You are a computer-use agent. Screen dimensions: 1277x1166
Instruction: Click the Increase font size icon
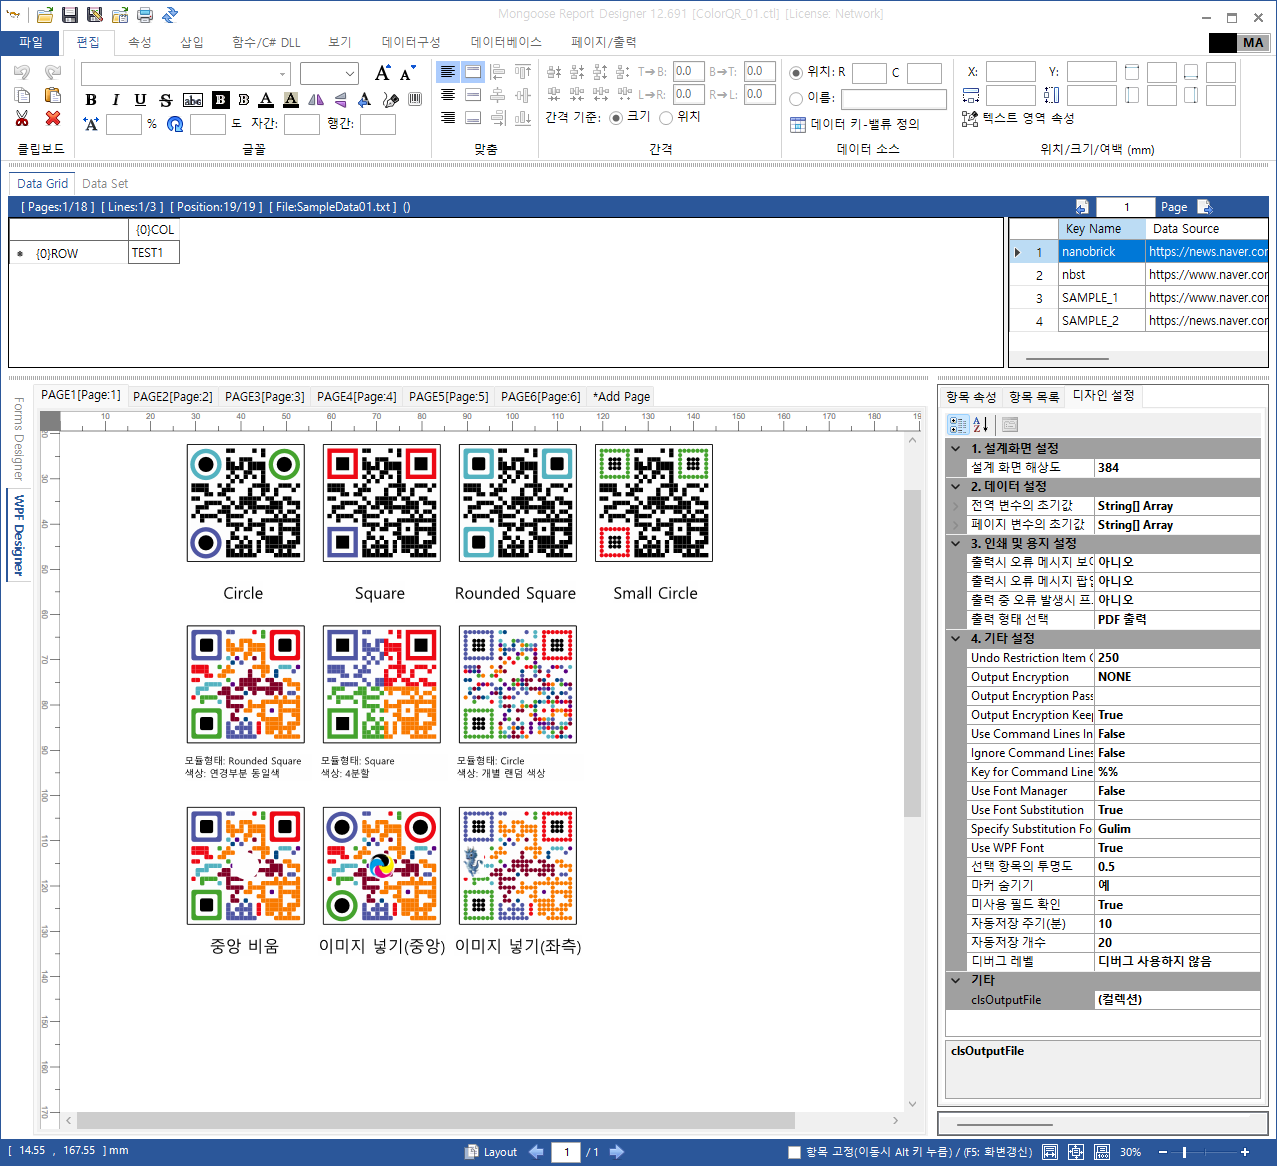pos(383,73)
